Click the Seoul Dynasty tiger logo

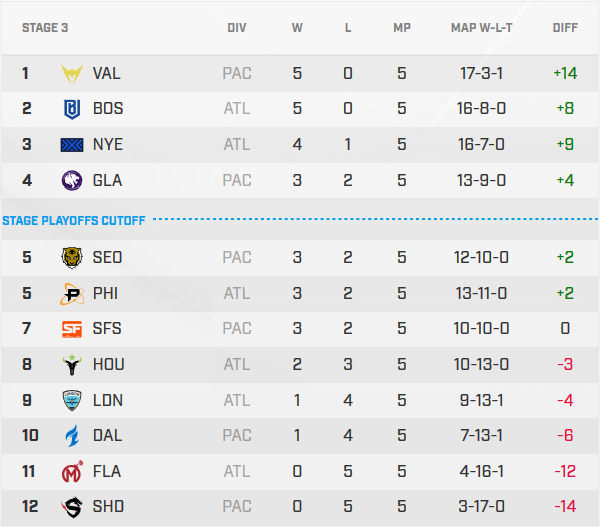[73, 258]
